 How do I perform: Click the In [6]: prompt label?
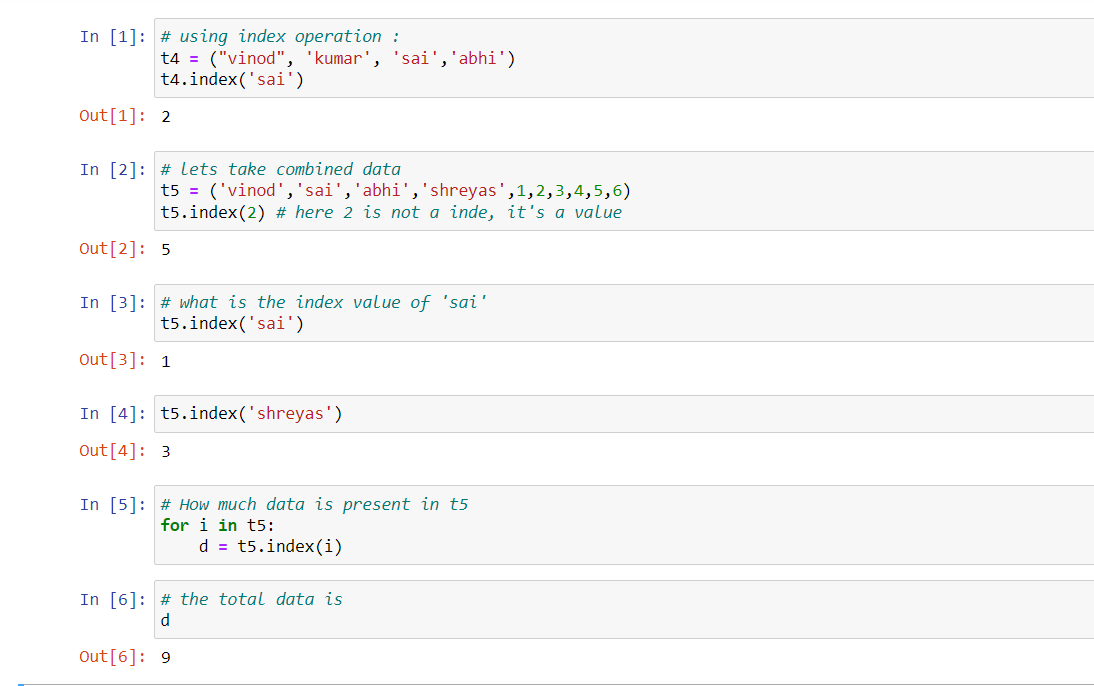coord(112,599)
